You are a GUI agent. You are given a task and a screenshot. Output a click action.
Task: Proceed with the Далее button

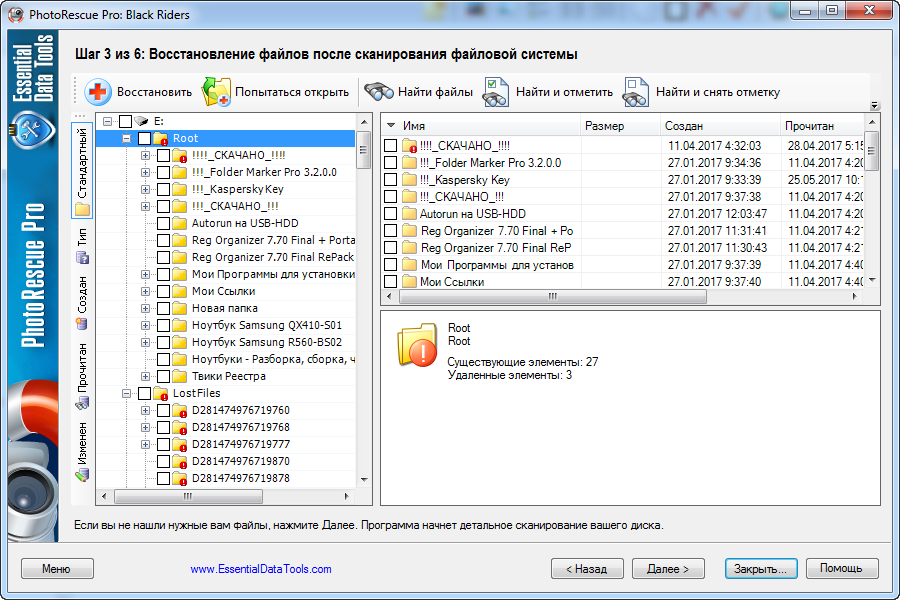pos(668,569)
